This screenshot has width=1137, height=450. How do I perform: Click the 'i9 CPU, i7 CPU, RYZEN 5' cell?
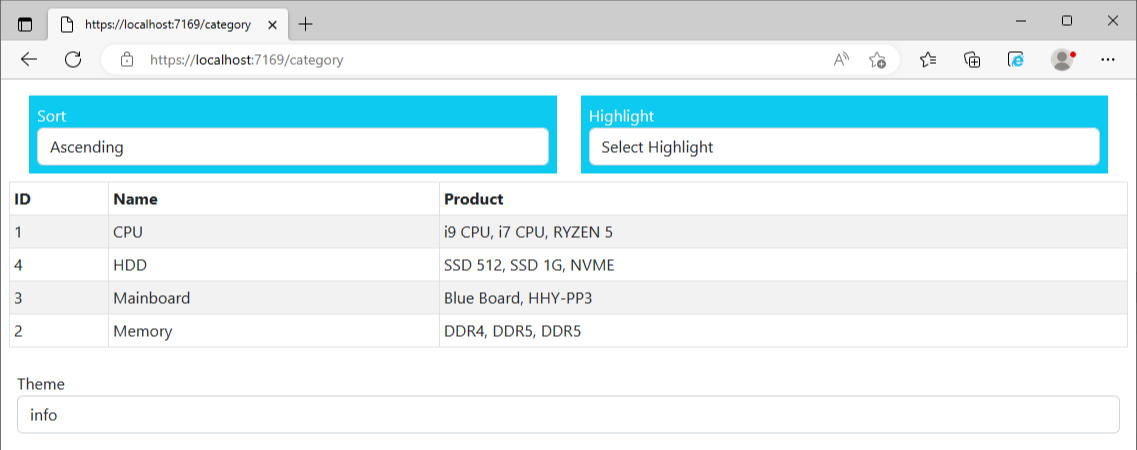point(783,232)
